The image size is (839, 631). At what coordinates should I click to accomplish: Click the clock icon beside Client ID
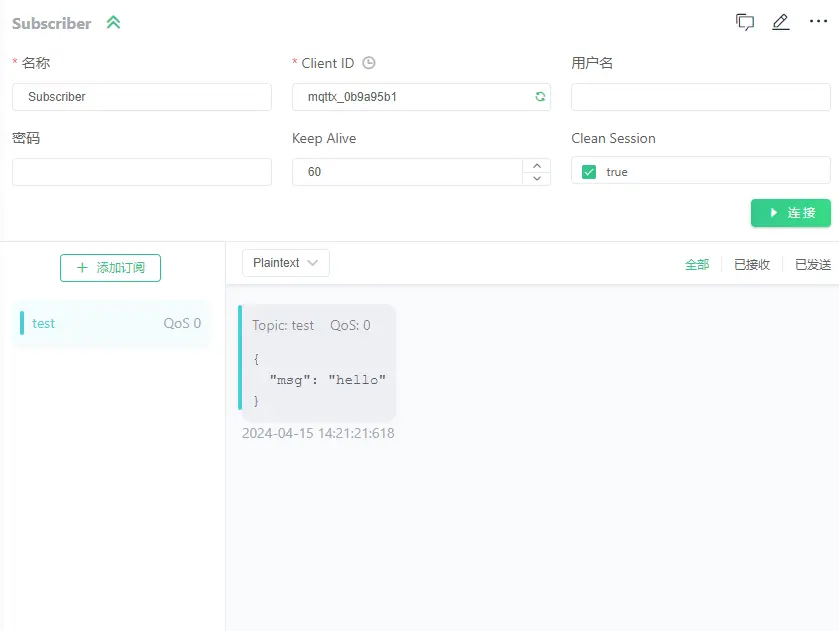point(369,63)
